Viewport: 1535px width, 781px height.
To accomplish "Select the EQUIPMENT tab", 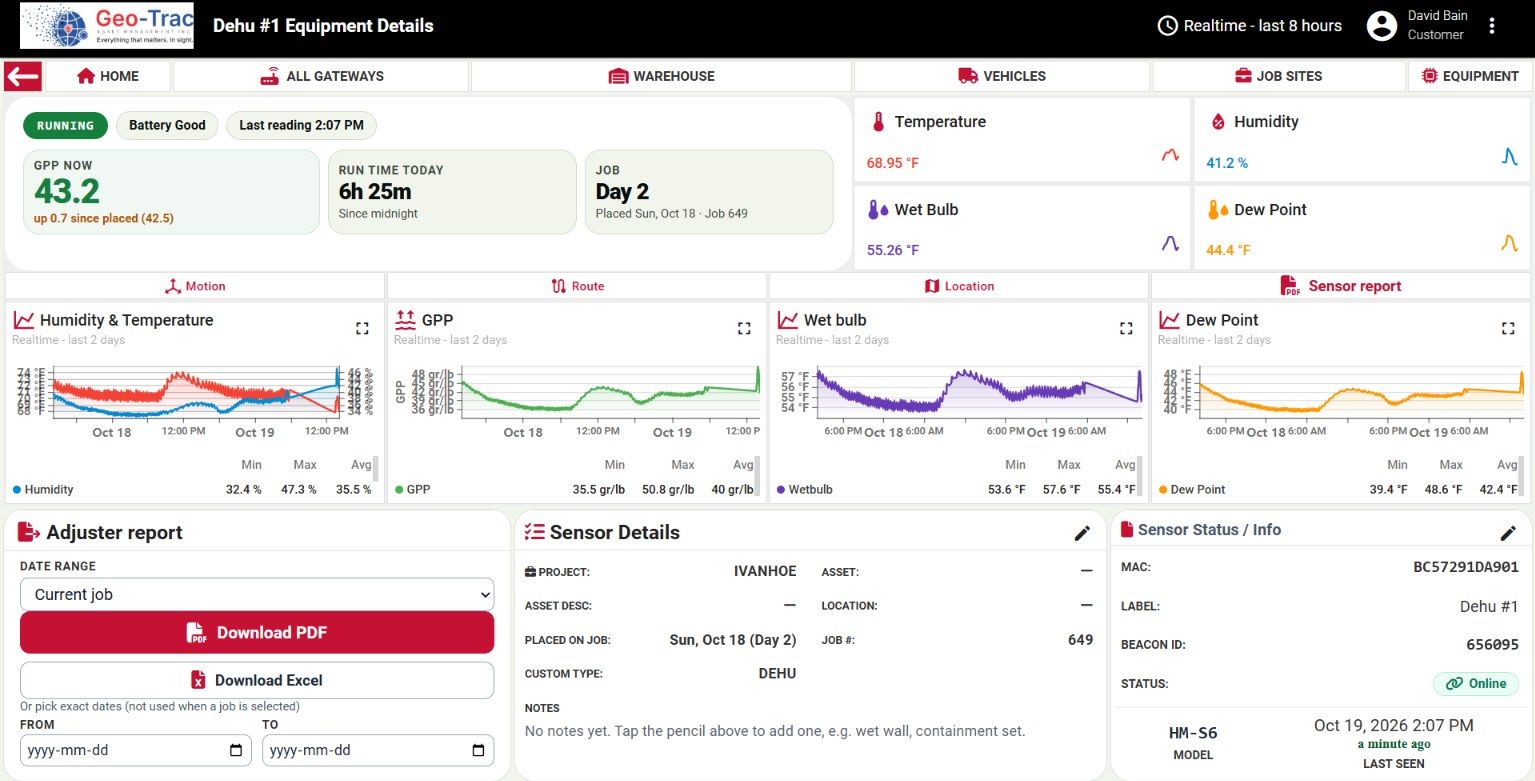I will pyautogui.click(x=1470, y=76).
